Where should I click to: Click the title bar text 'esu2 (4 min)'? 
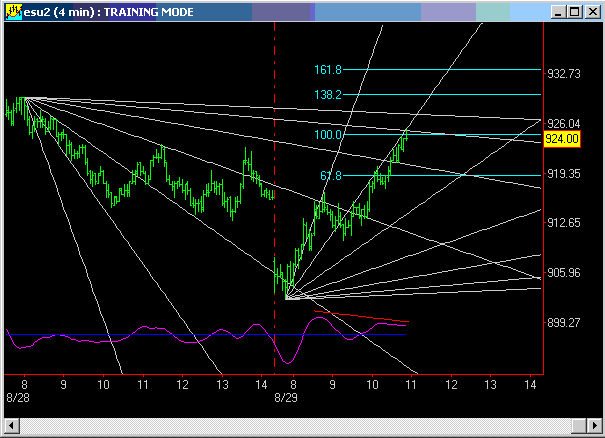click(58, 12)
